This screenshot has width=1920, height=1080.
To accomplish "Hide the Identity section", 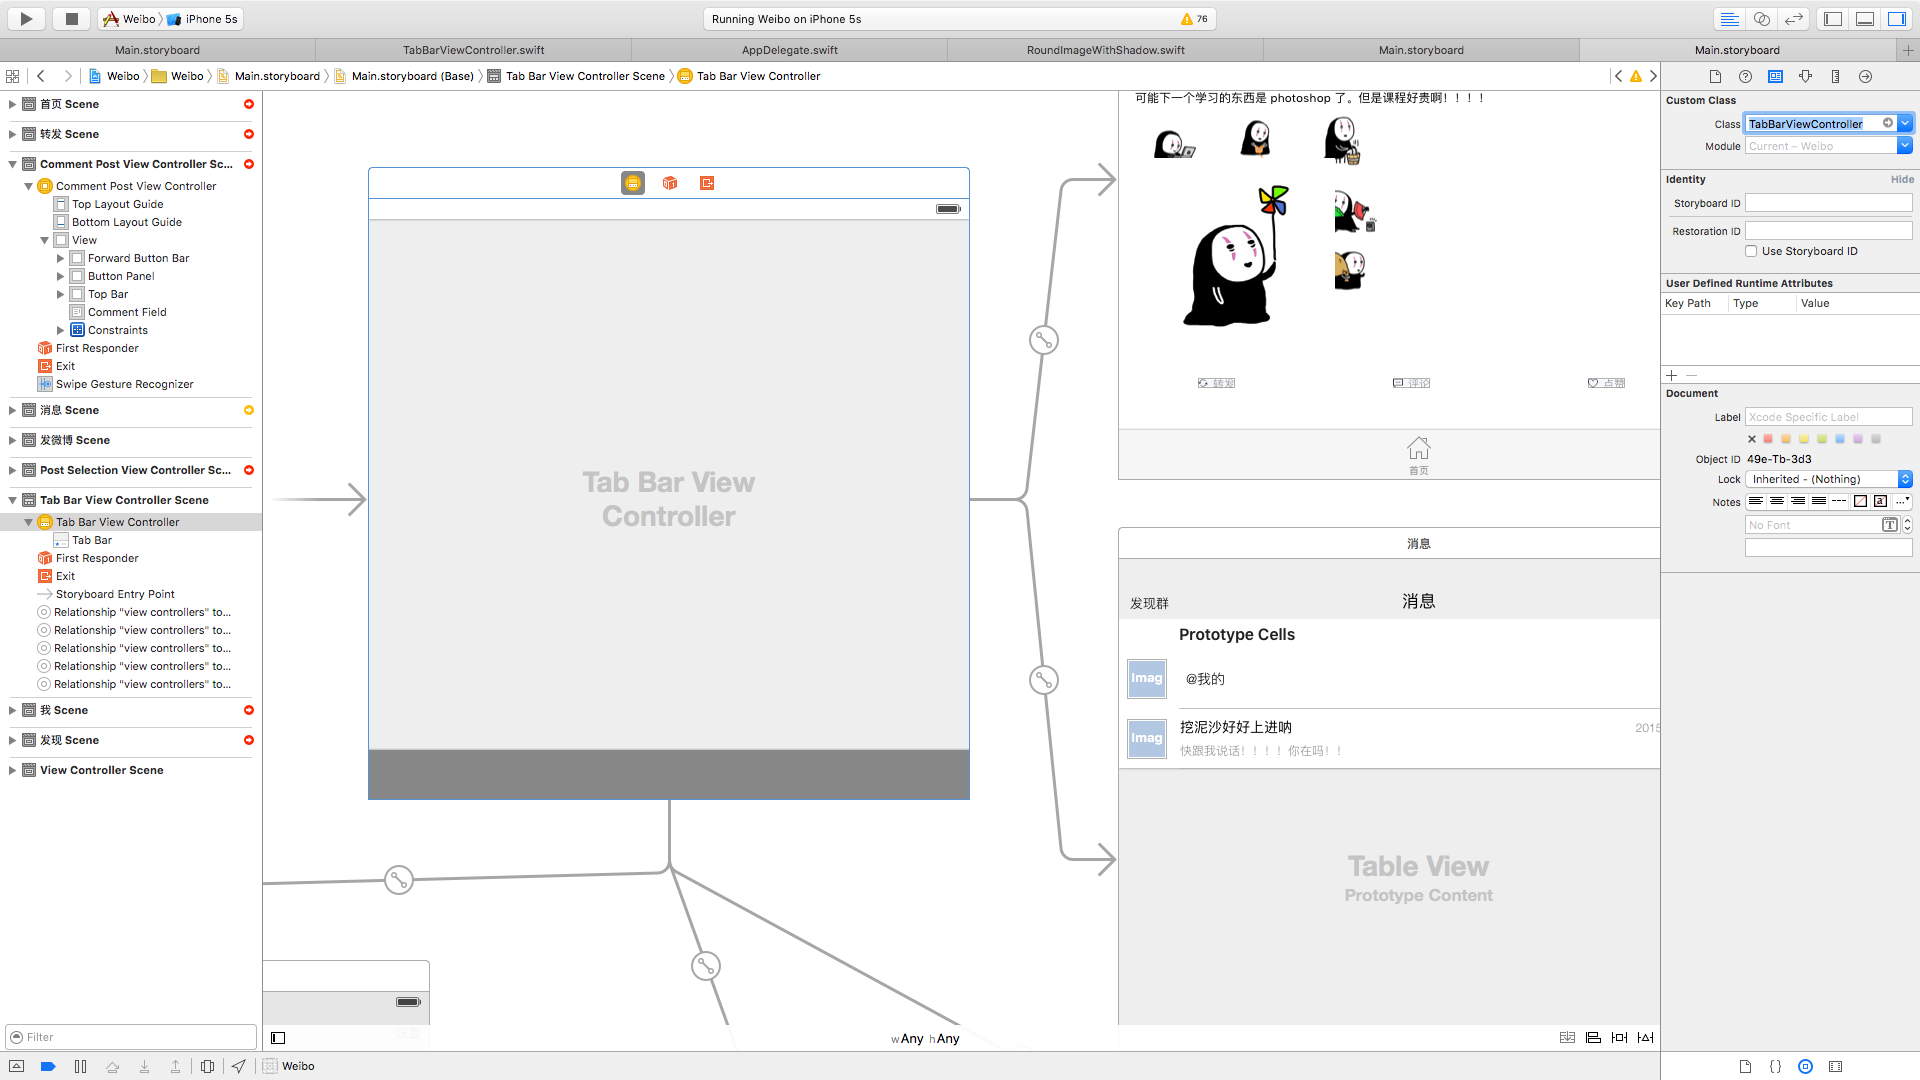I will click(x=1902, y=179).
